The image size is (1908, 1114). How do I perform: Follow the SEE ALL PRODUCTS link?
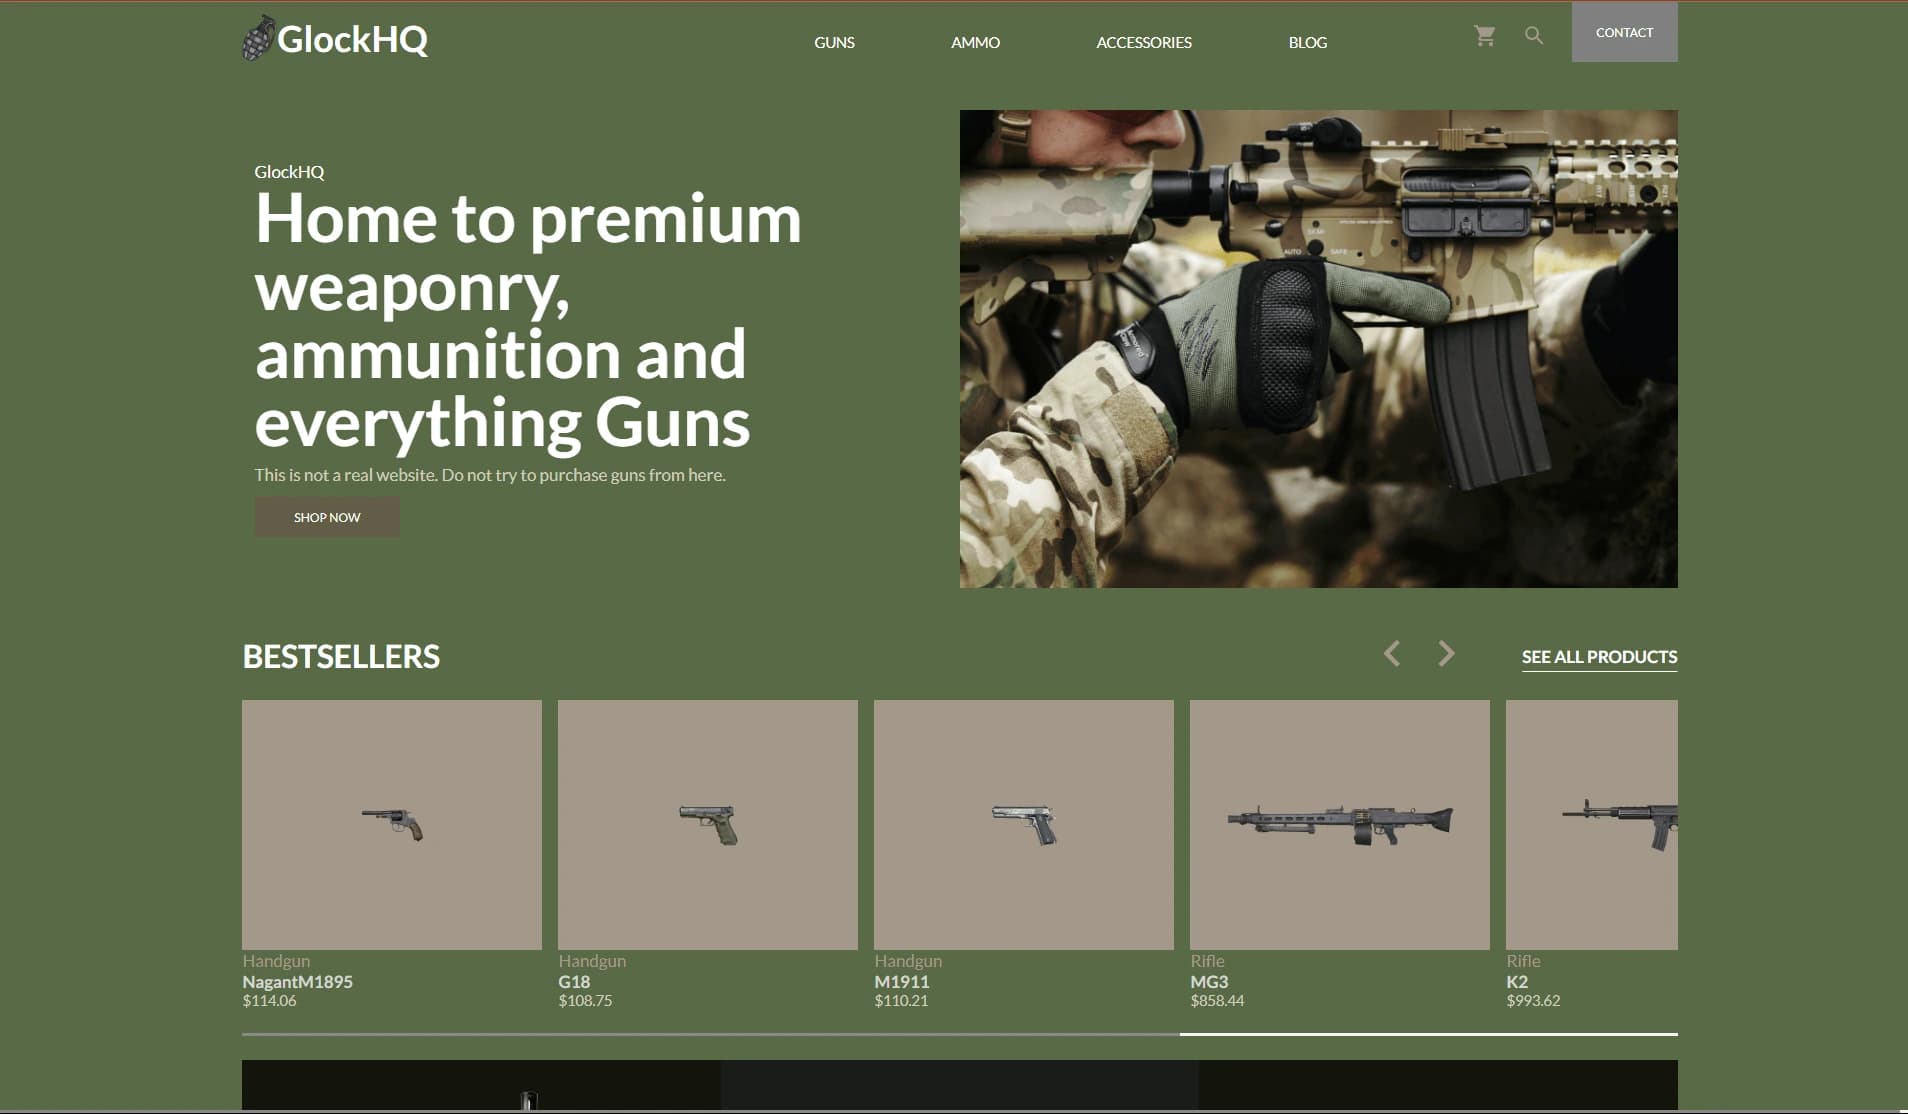click(1600, 657)
